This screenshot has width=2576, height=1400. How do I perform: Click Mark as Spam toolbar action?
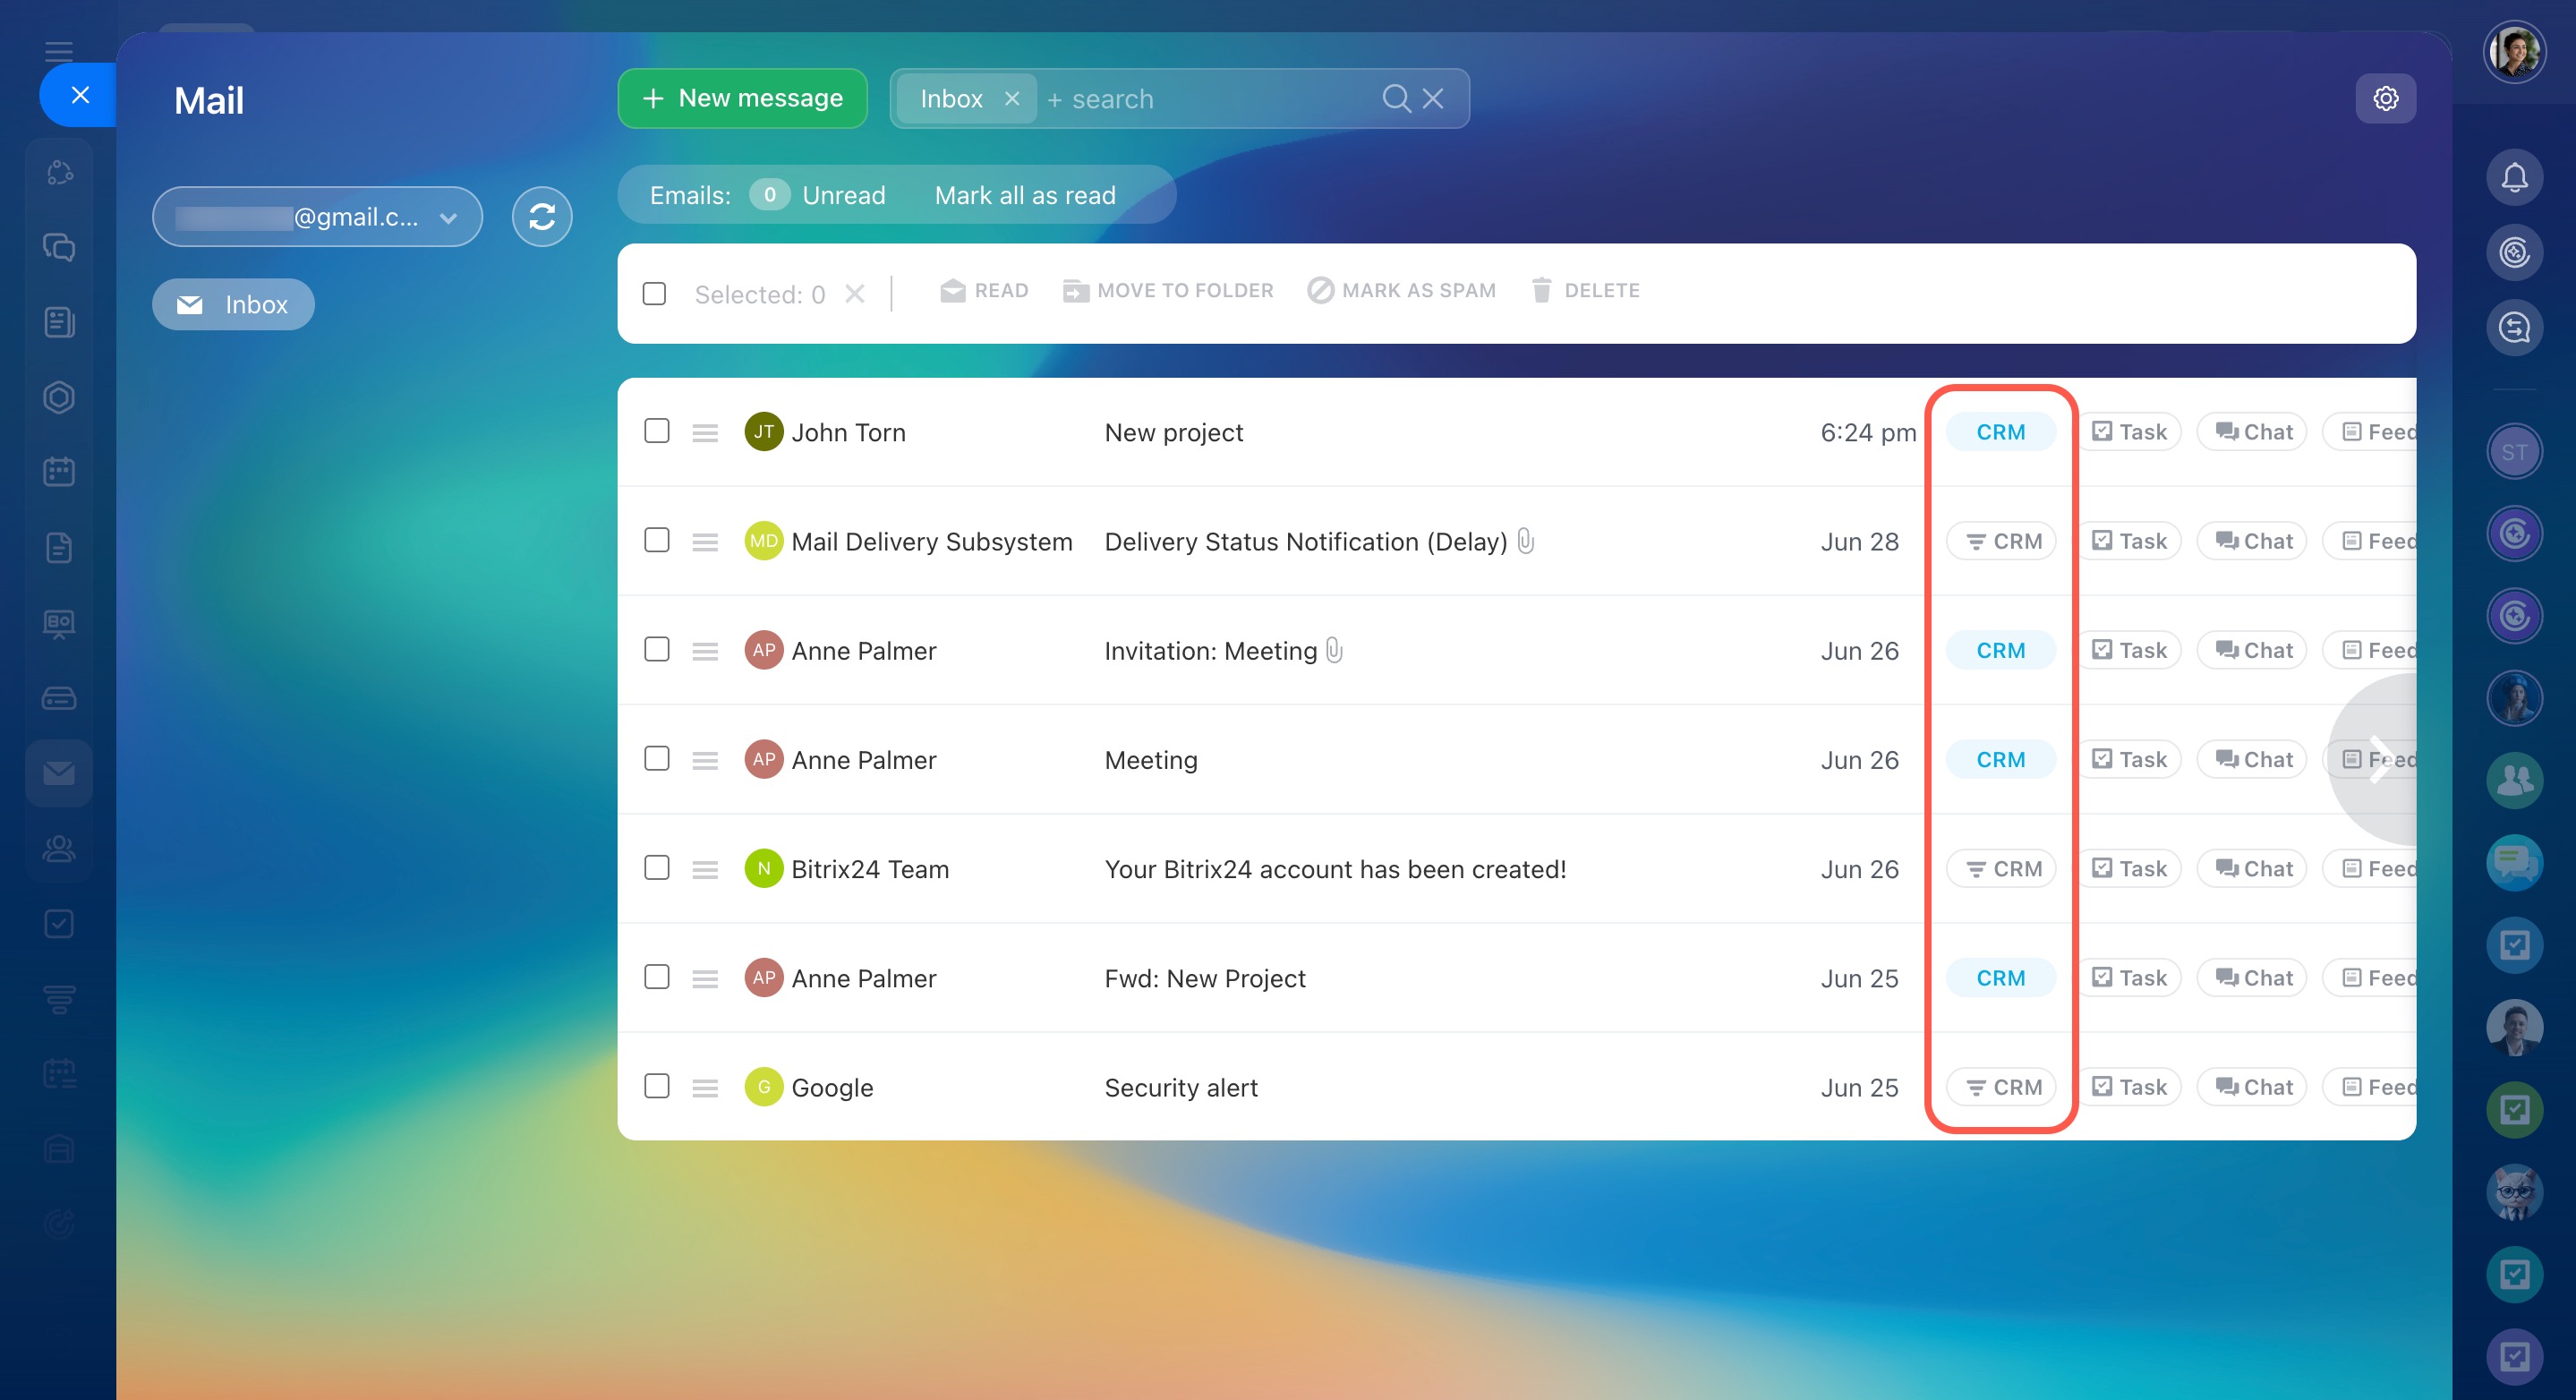tap(1401, 291)
